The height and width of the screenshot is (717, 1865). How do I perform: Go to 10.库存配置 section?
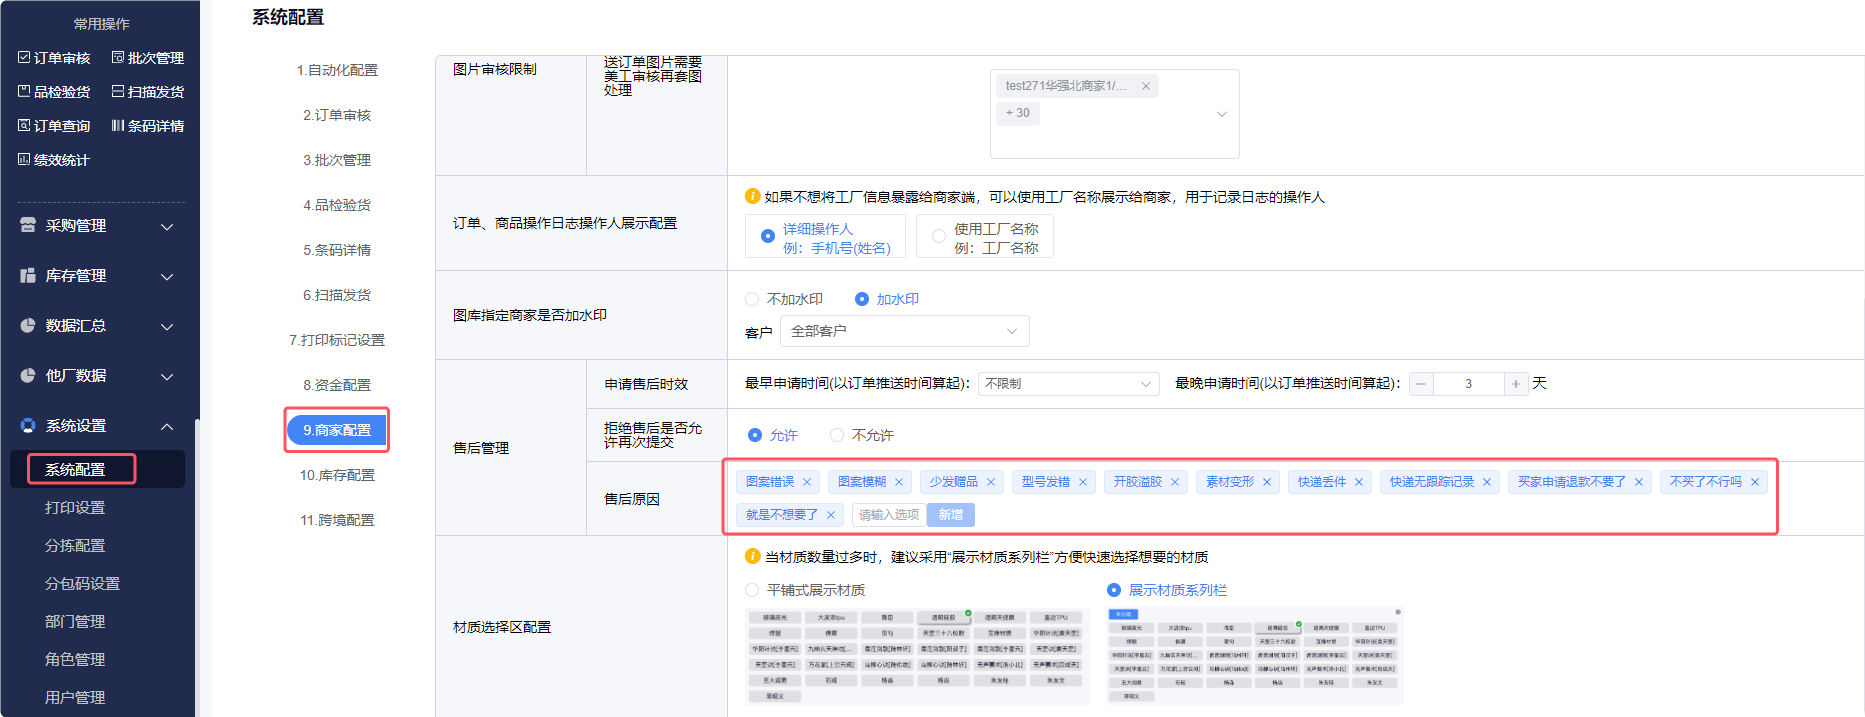coord(337,475)
